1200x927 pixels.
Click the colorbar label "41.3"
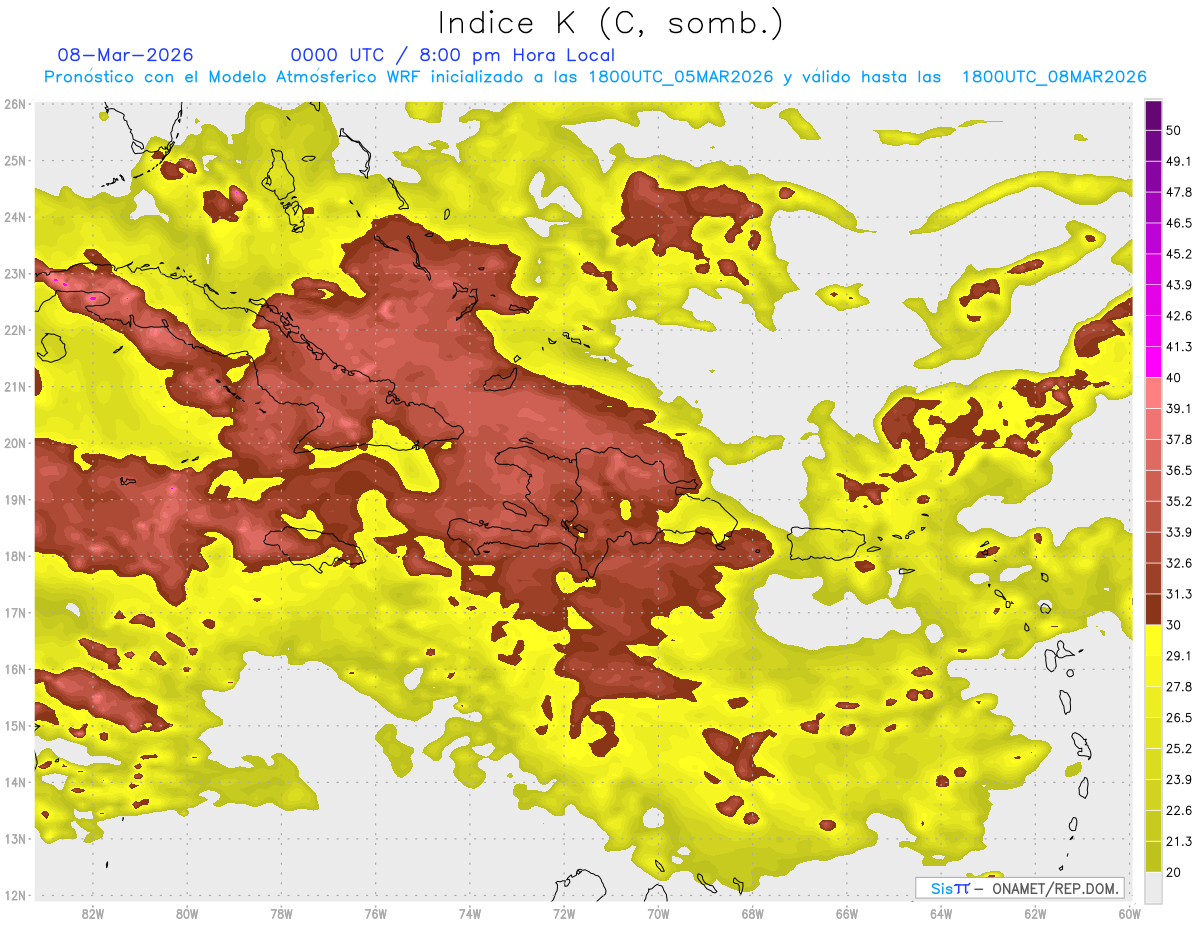[1179, 347]
